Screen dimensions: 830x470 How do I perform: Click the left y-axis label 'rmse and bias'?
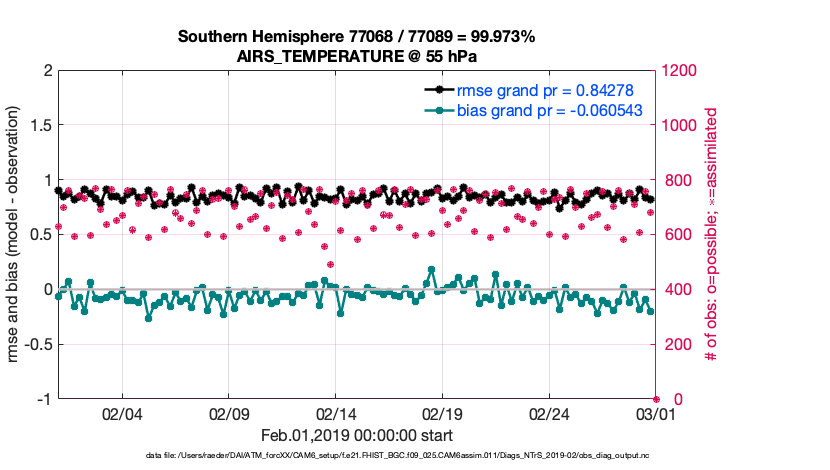[x=16, y=234]
